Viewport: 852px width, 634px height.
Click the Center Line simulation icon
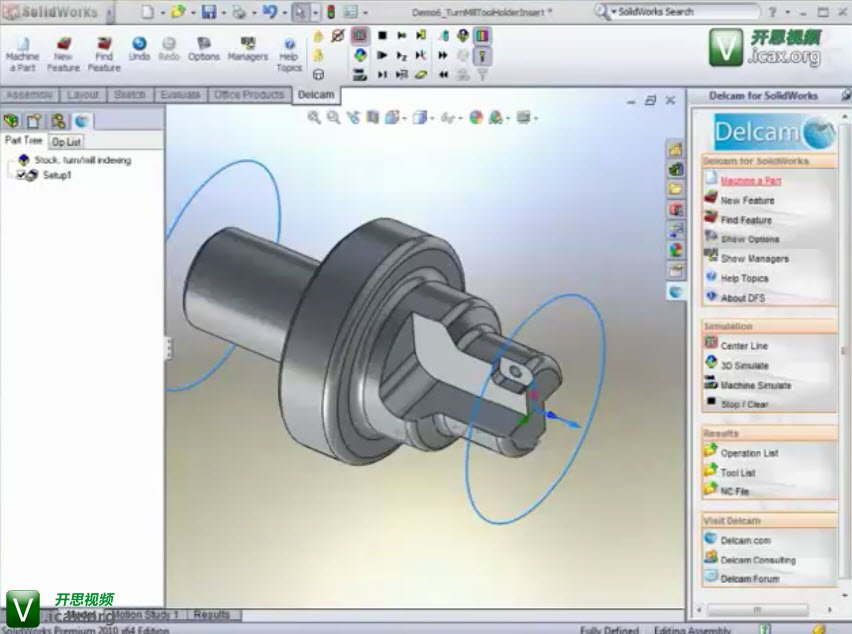coord(711,343)
